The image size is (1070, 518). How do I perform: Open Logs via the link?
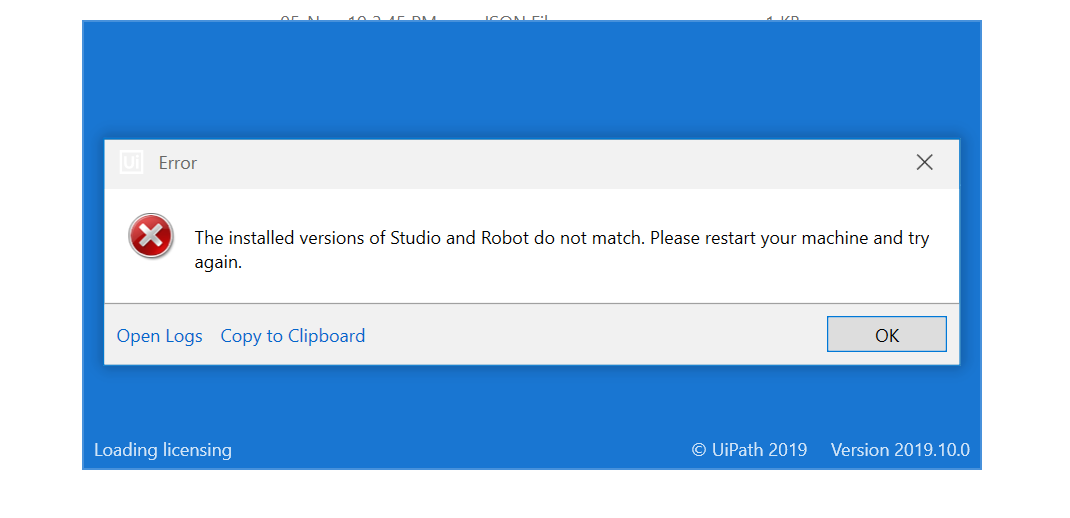159,336
